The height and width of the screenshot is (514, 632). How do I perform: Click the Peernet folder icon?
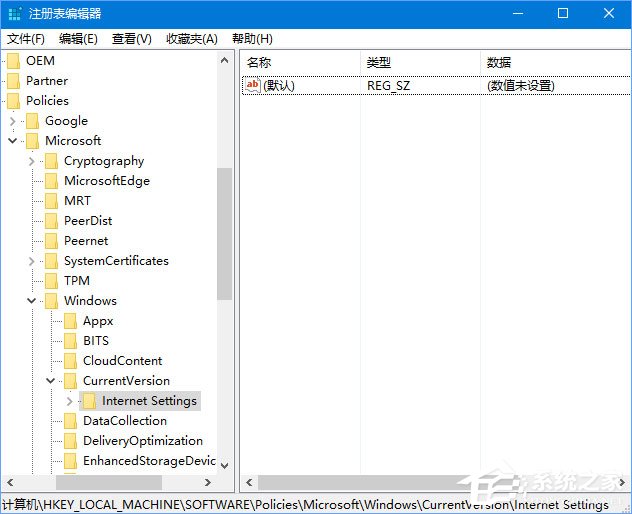point(51,241)
